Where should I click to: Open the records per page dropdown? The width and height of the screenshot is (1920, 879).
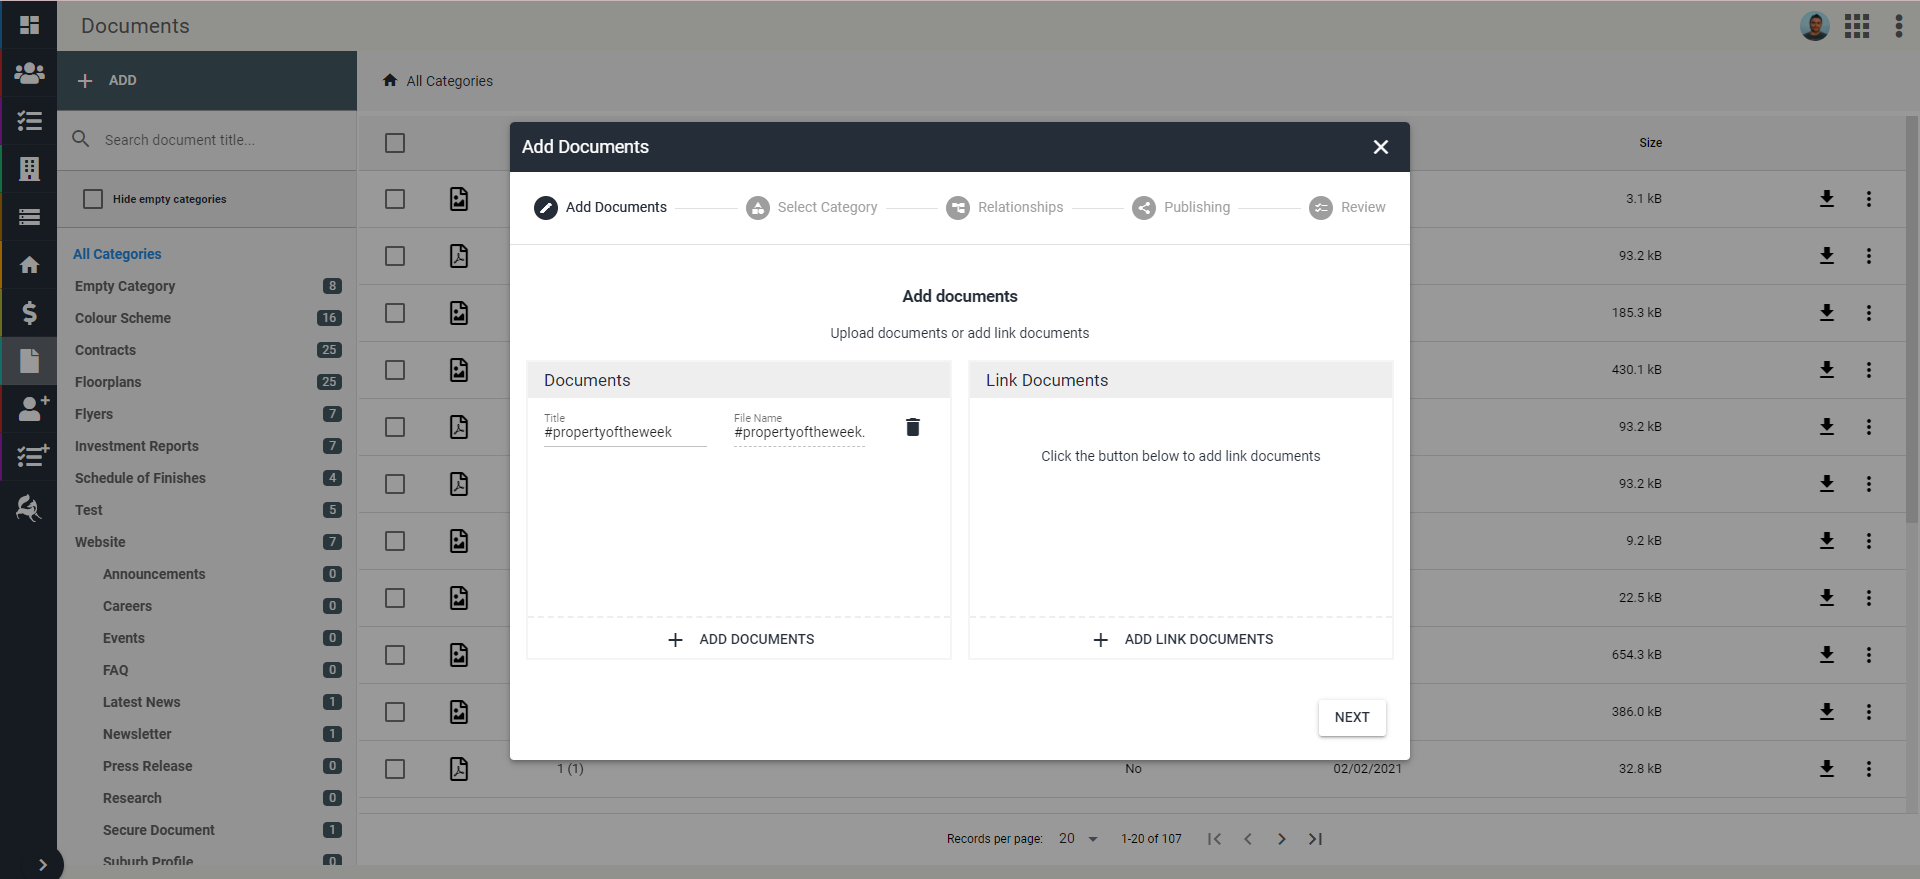[x=1079, y=839]
